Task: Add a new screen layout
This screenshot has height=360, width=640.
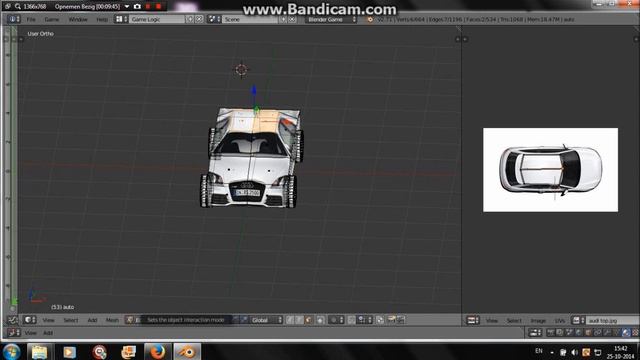Action: [190, 19]
